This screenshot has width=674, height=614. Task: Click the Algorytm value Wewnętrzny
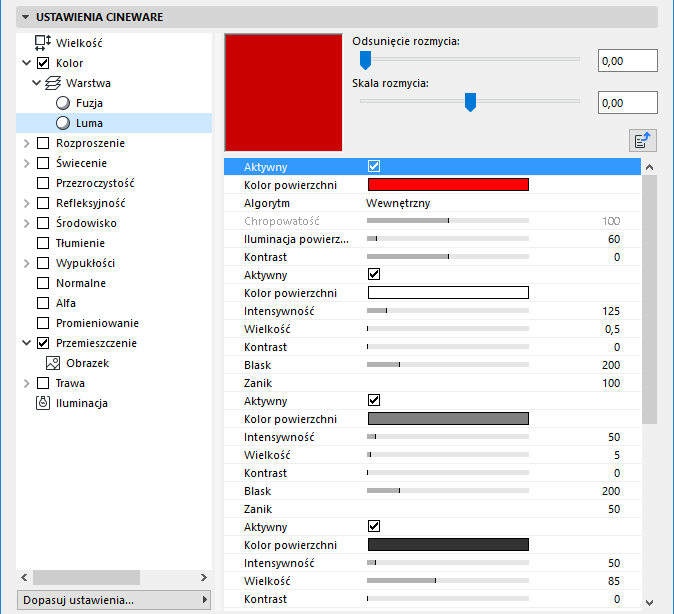[398, 203]
